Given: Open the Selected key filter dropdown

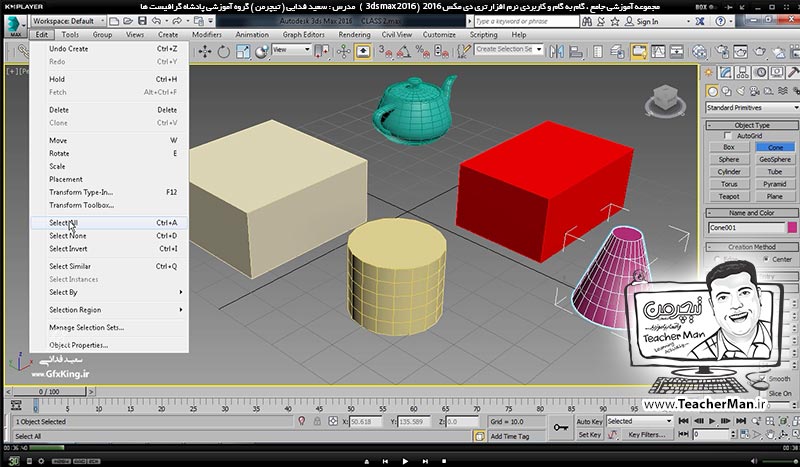Looking at the screenshot, I should point(639,422).
